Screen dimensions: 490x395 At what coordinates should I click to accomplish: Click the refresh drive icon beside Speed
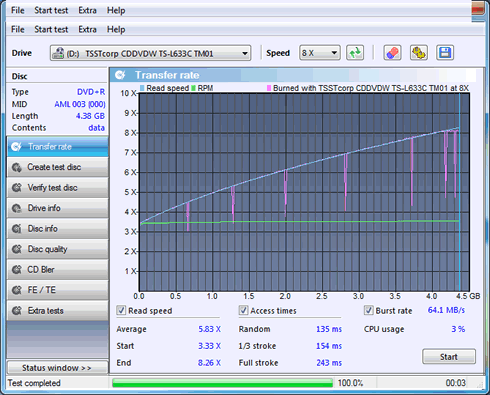click(355, 53)
